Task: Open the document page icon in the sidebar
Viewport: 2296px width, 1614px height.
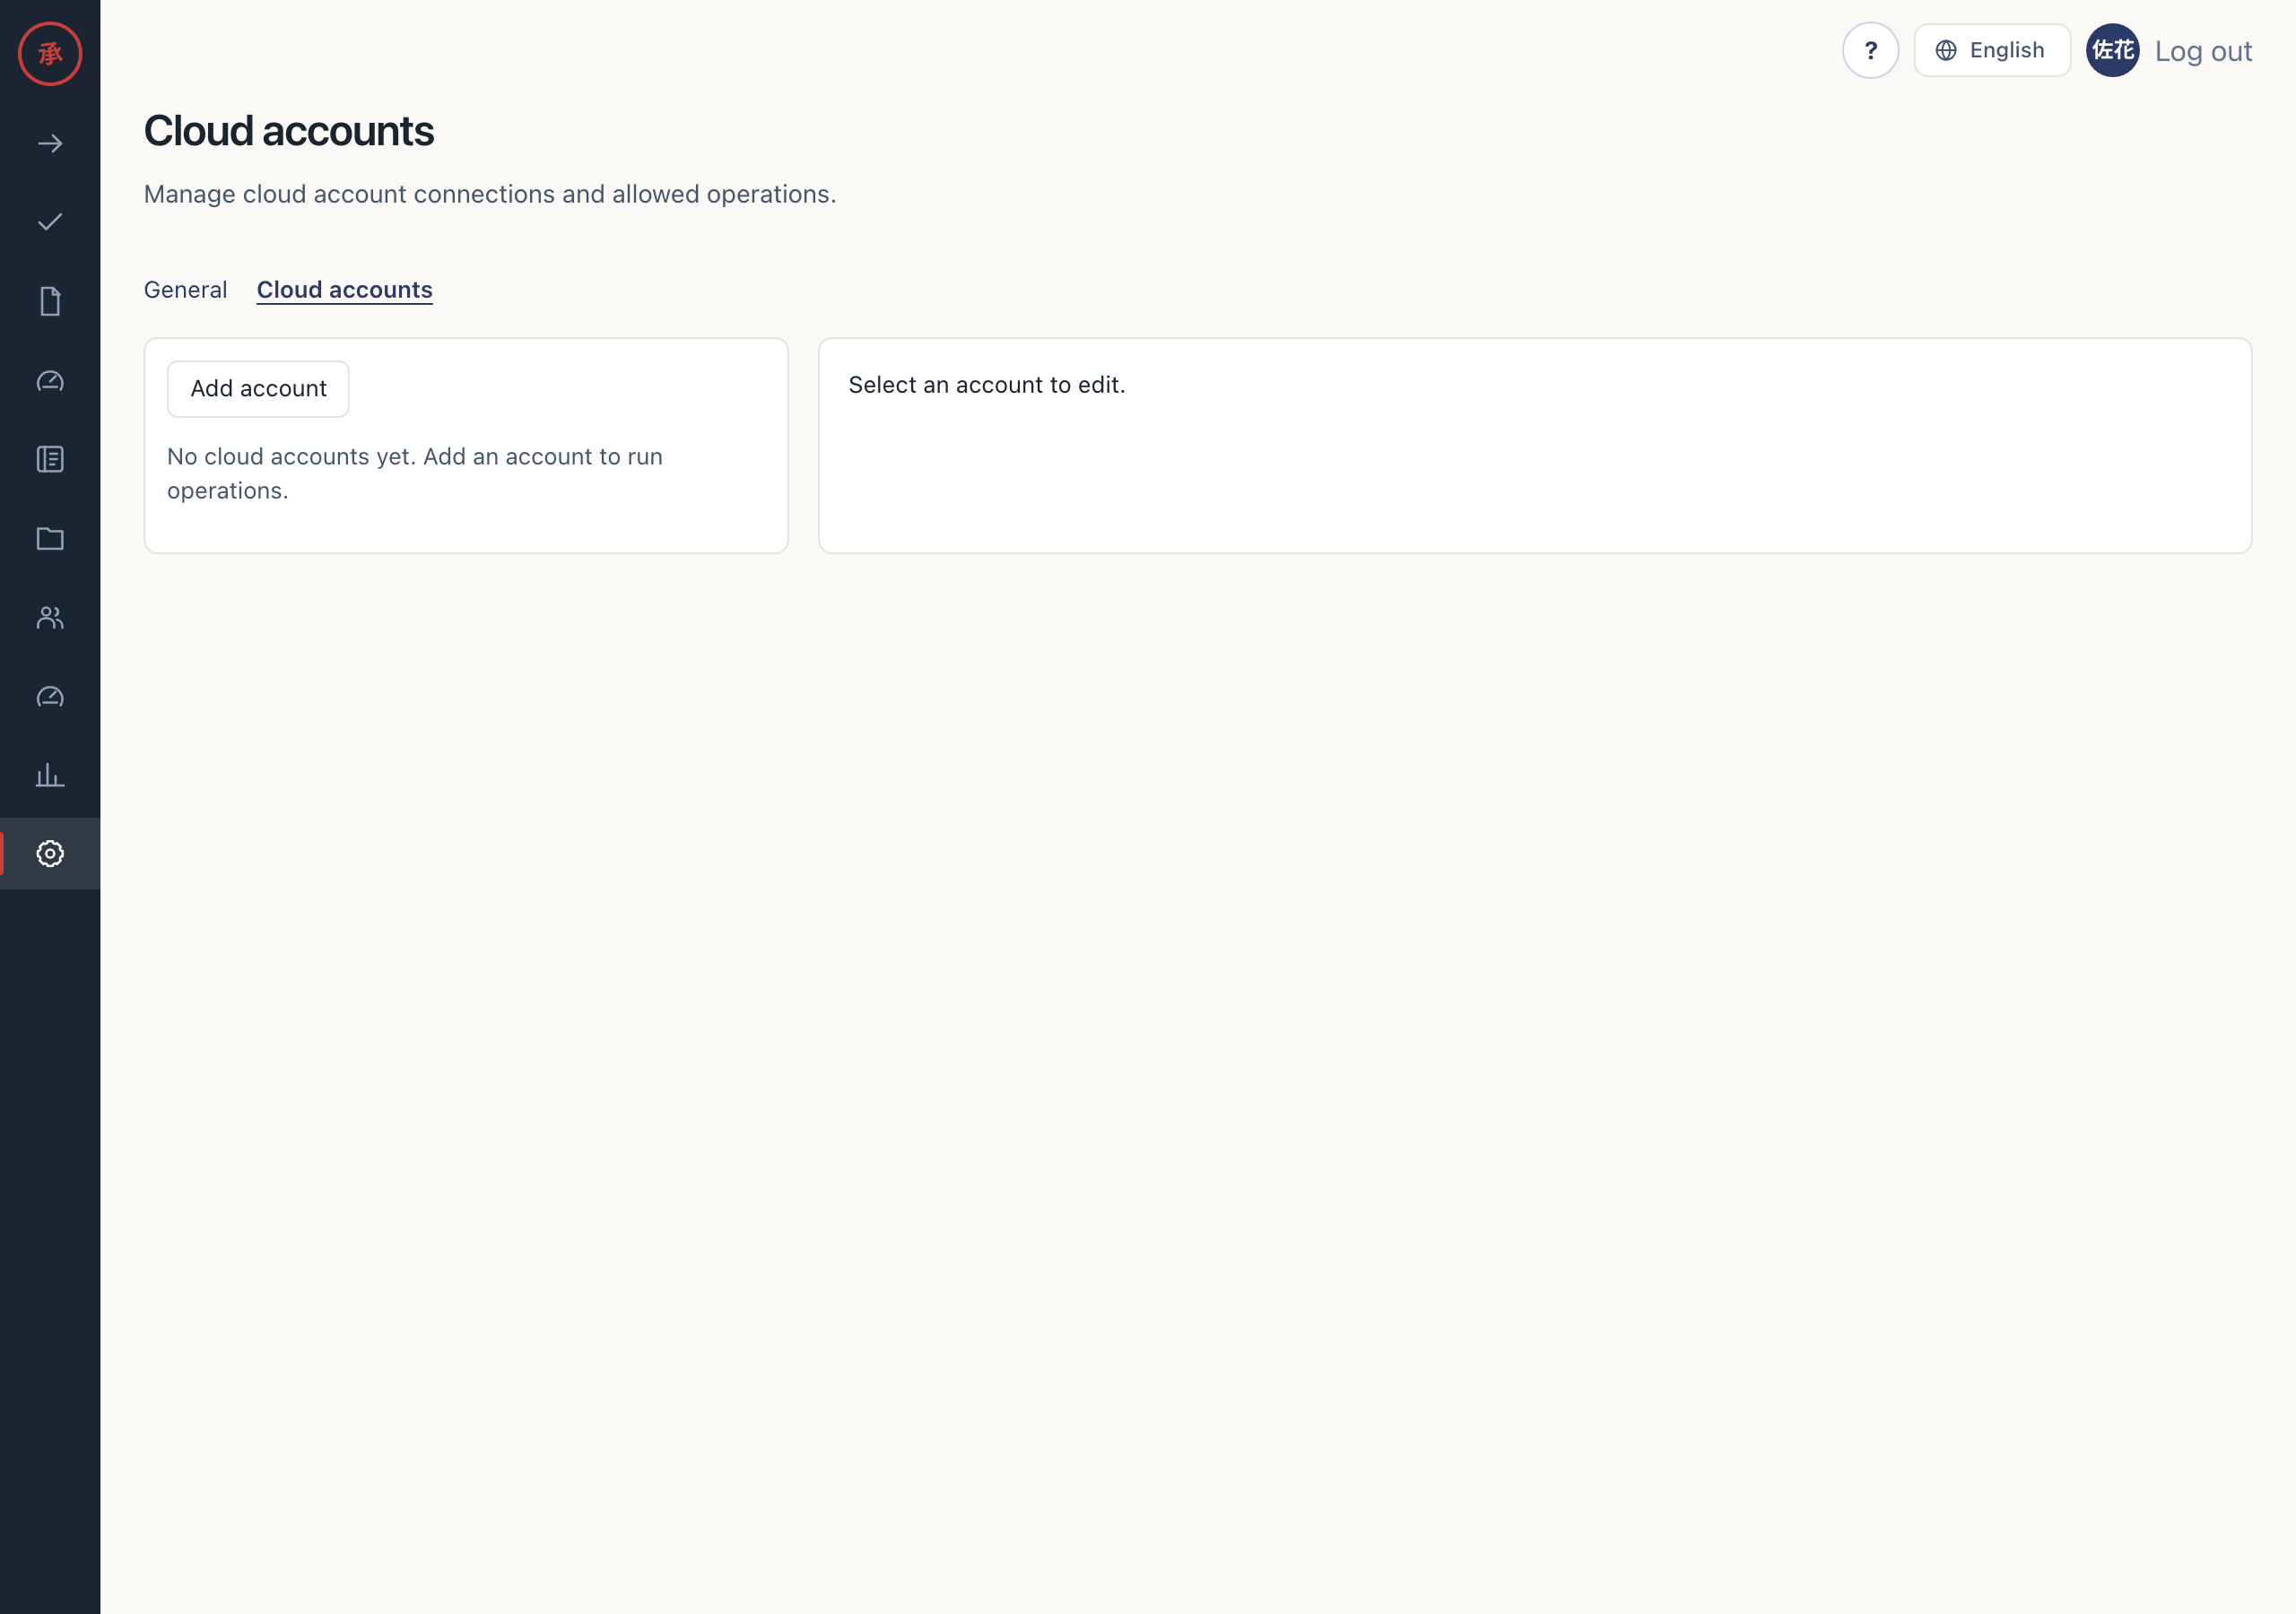Action: 50,301
